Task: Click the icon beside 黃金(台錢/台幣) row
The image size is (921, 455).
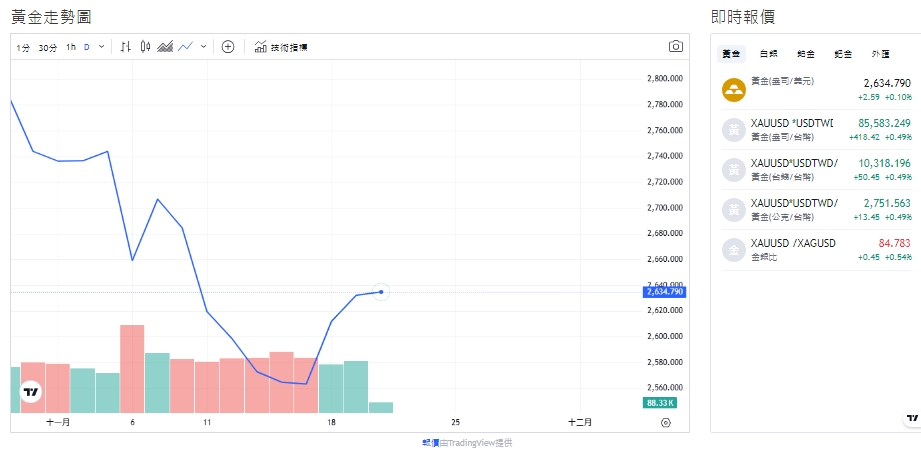Action: pyautogui.click(x=734, y=170)
